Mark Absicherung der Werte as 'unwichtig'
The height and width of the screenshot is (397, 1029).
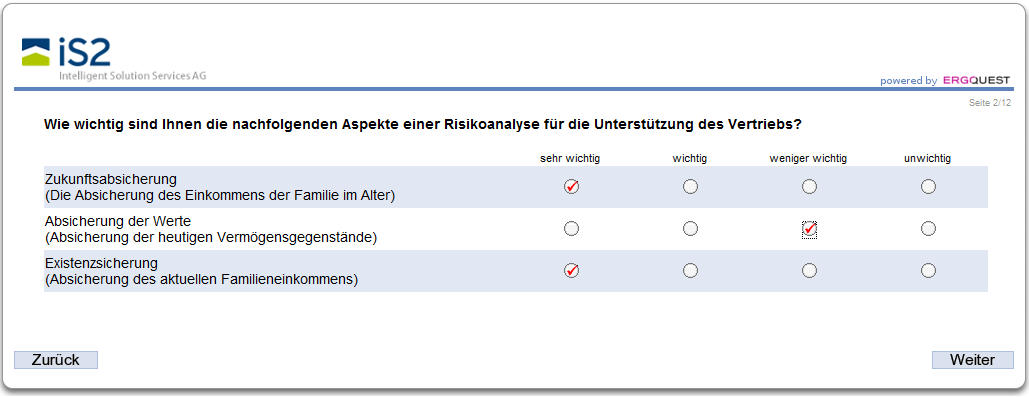point(928,228)
